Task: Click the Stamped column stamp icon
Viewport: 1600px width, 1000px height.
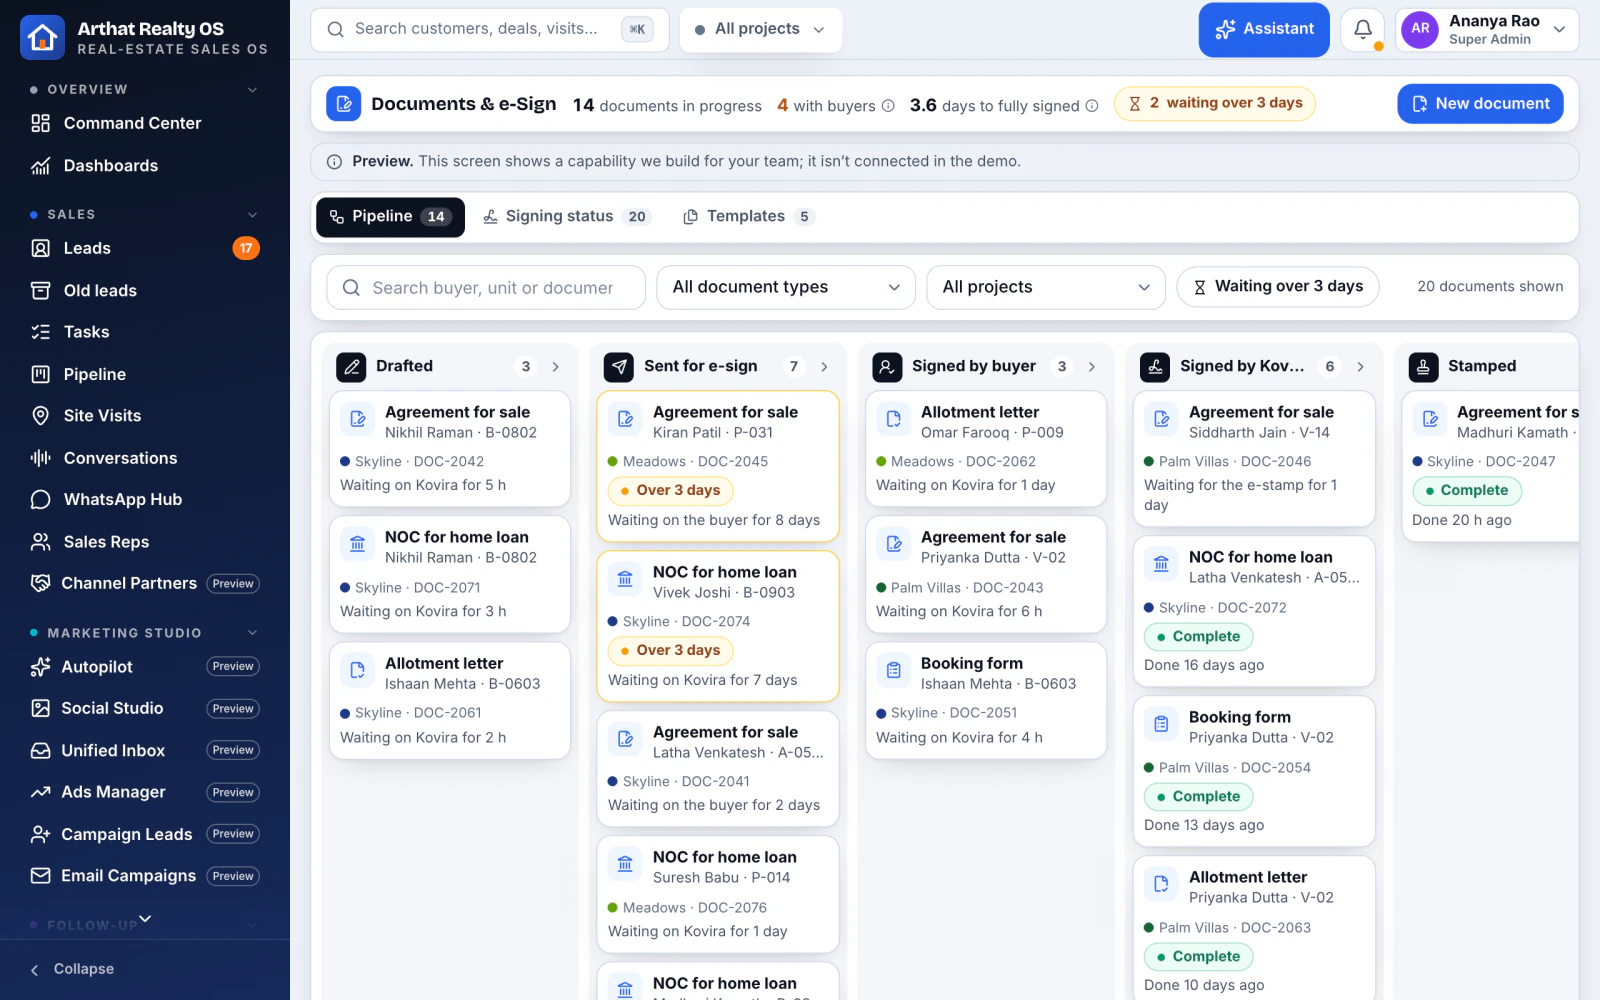Action: 1423,367
